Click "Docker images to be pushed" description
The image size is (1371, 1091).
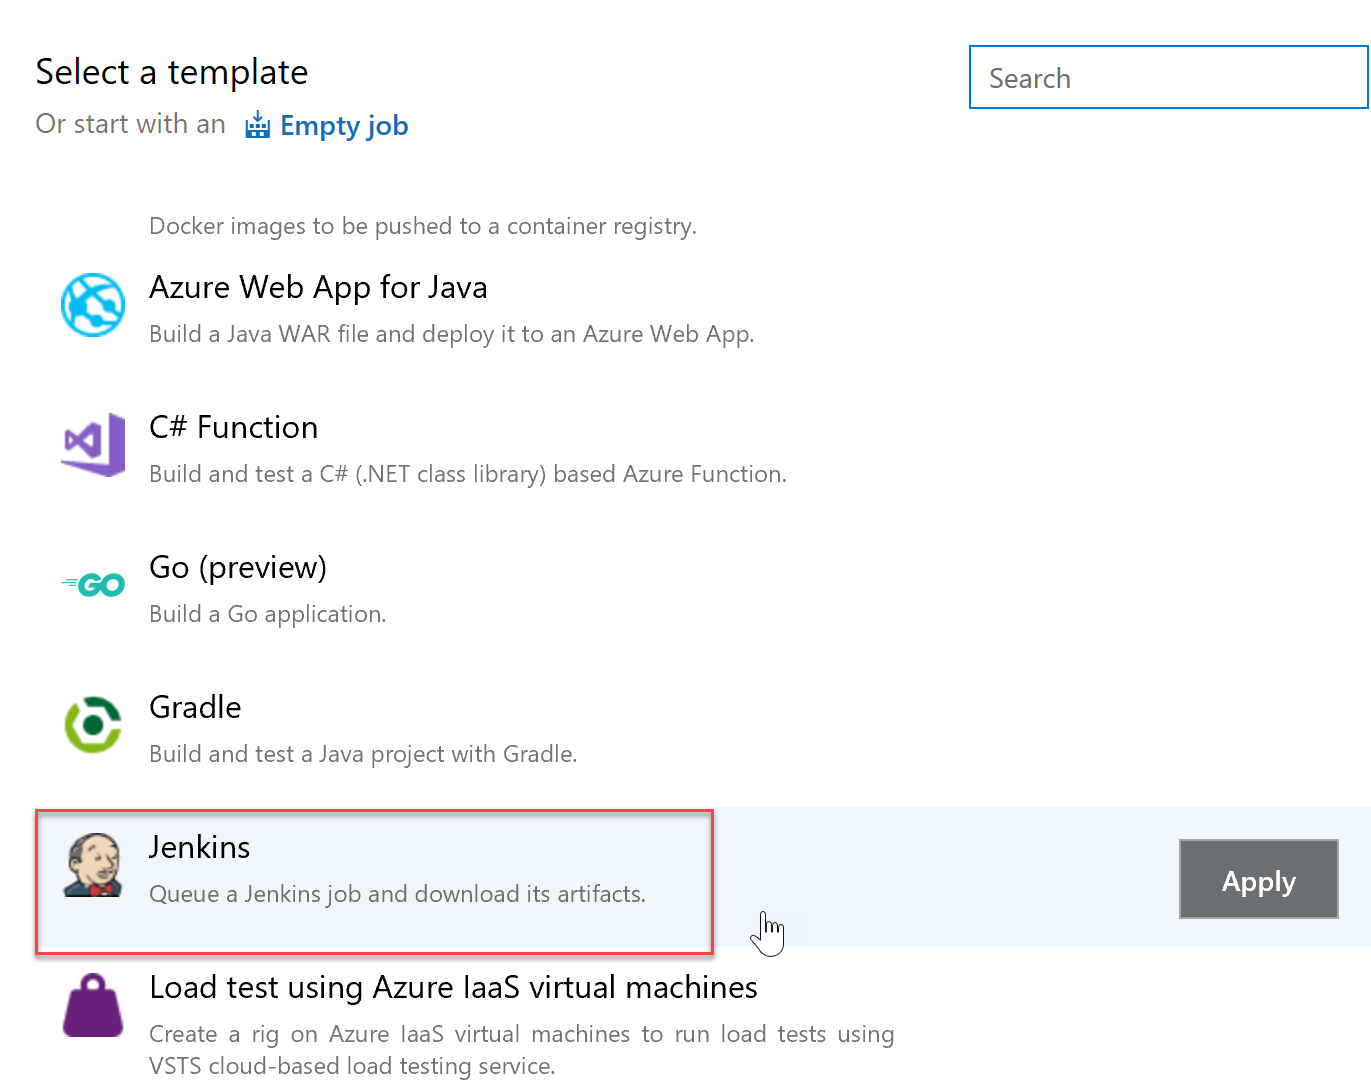point(422,226)
